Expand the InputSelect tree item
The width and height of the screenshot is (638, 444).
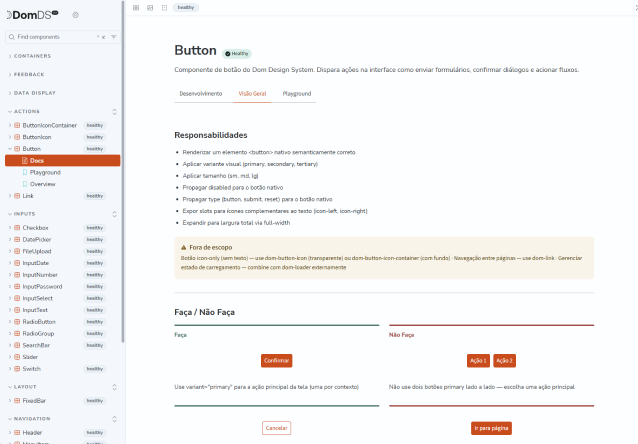point(10,298)
